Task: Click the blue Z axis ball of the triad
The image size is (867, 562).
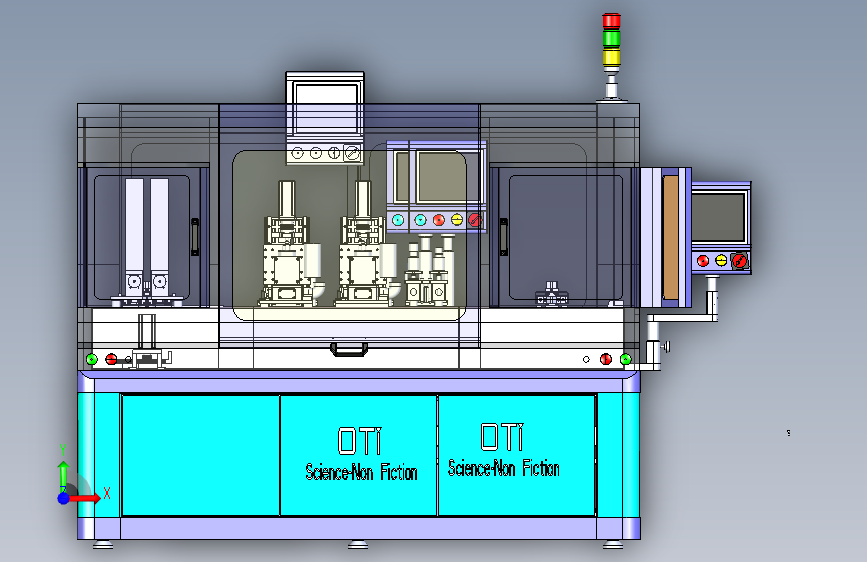Action: [64, 498]
